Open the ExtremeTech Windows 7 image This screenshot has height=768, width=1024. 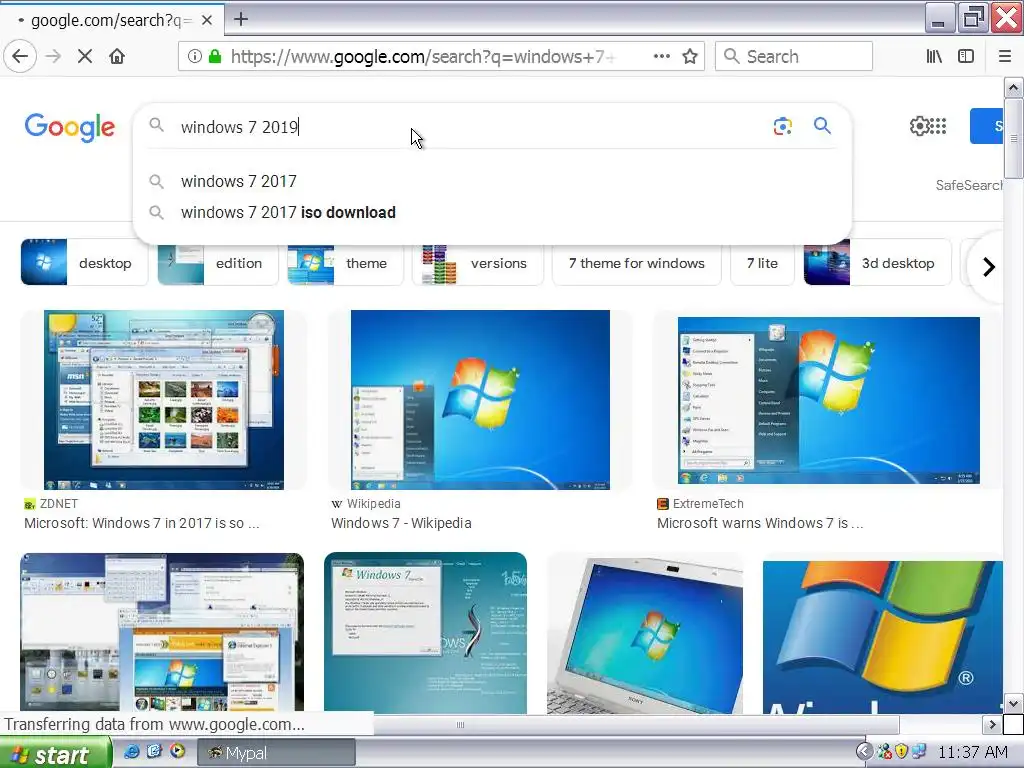[828, 400]
